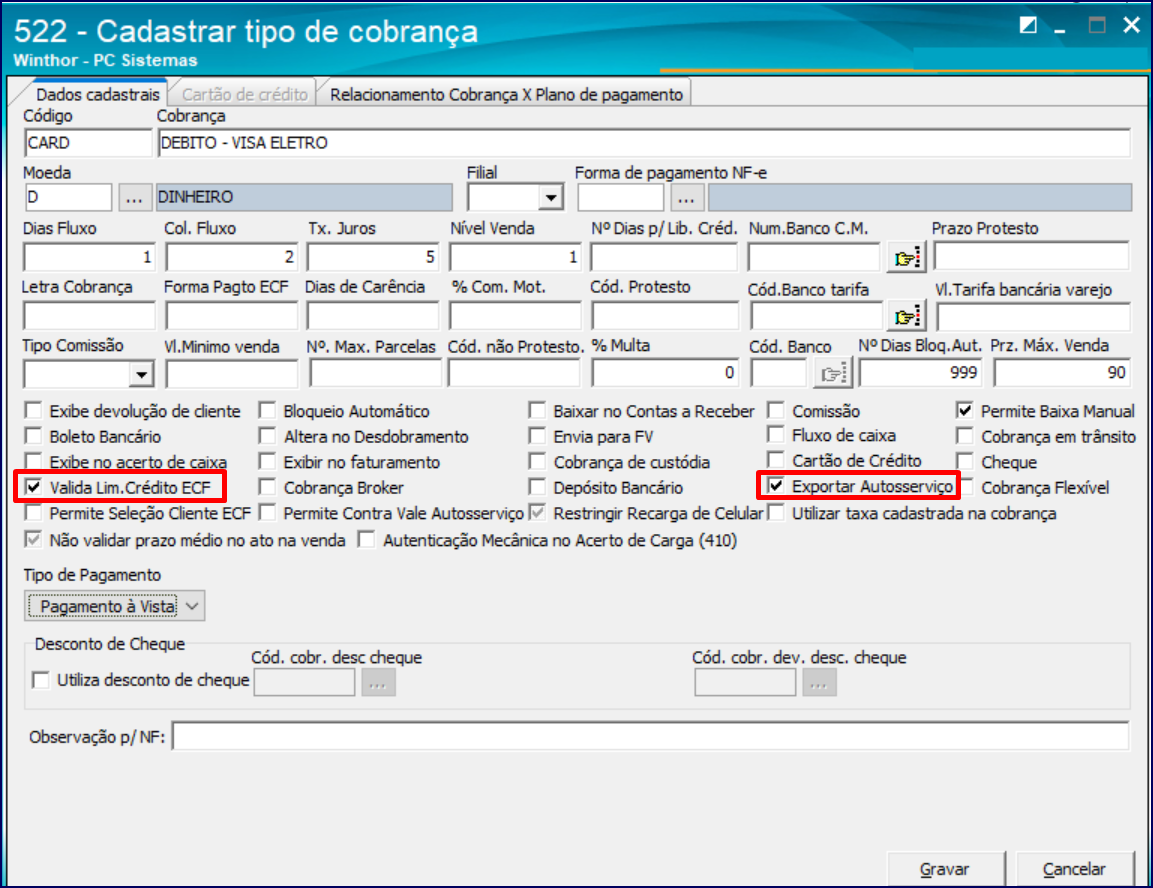1153x888 pixels.
Task: Open the Forma de pagamento NF-e ellipsis button
Action: point(686,198)
